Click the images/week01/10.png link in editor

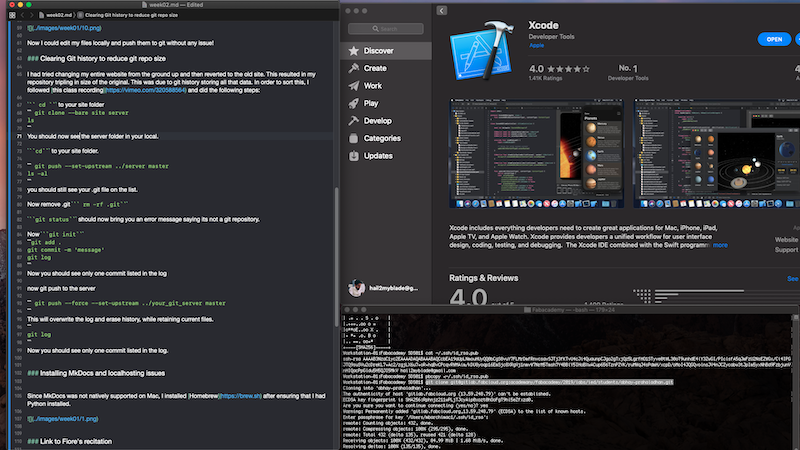[64, 28]
